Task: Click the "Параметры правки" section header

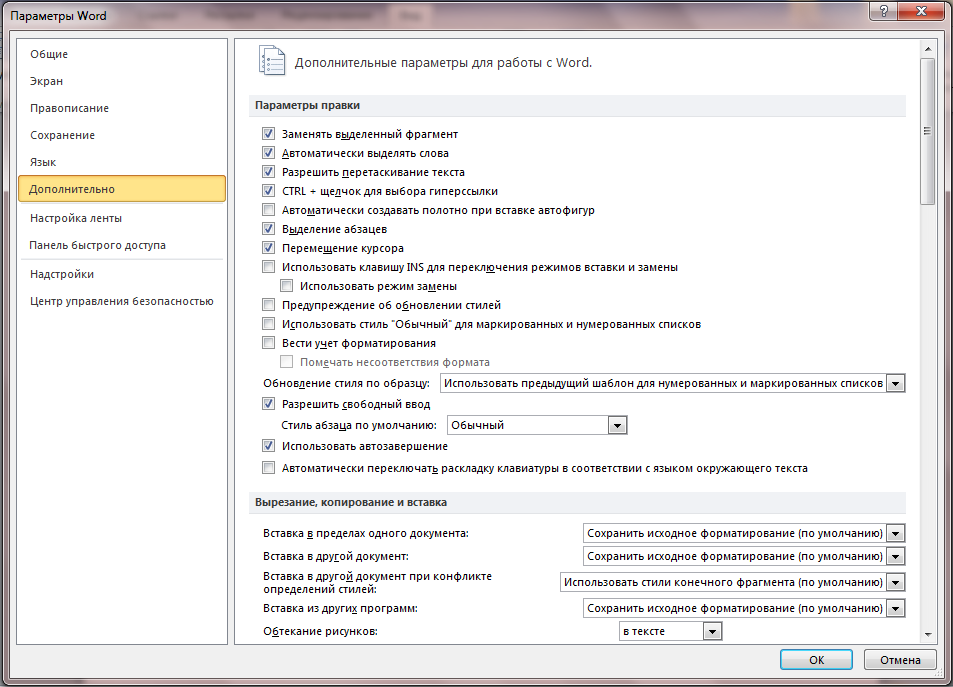Action: (577, 105)
